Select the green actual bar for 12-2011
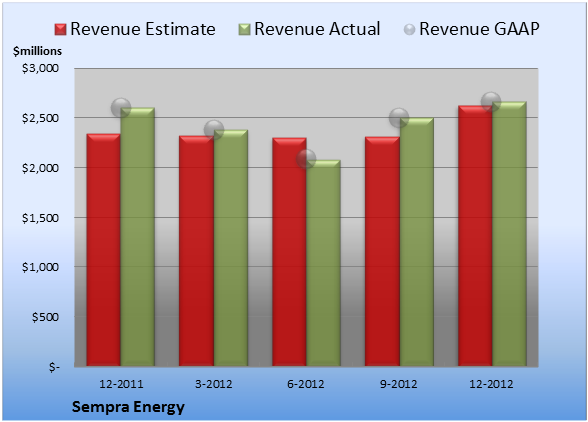 pos(138,237)
